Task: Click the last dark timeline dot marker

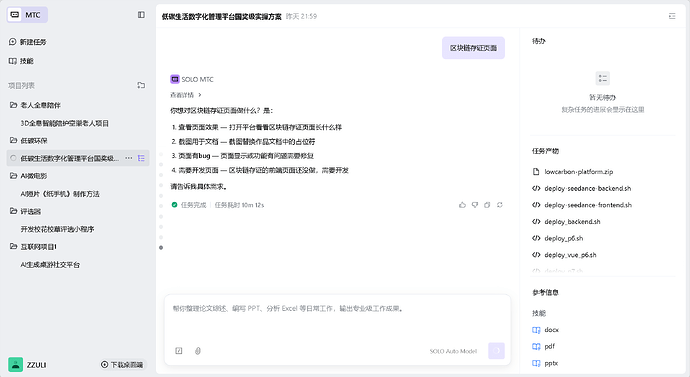Action: 161,248
